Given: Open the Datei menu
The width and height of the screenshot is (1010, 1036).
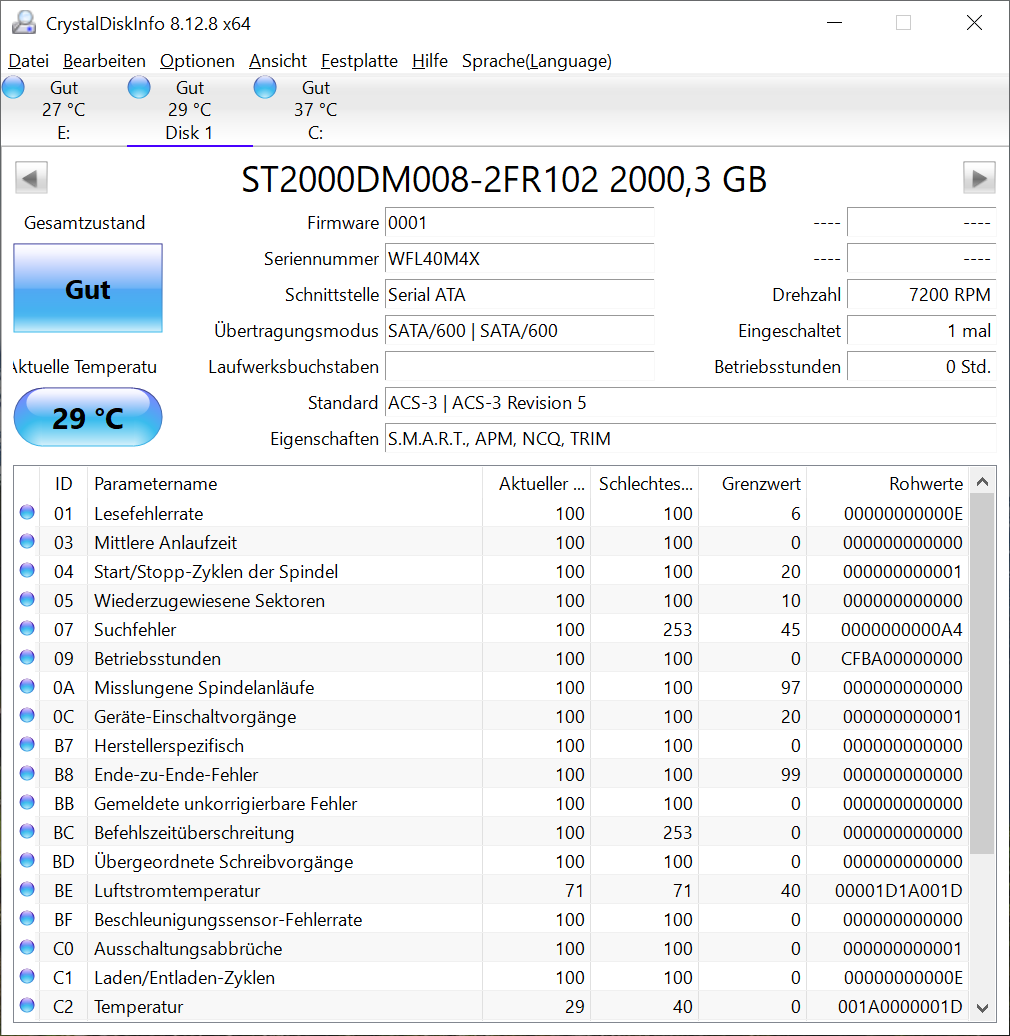Looking at the screenshot, I should coord(28,61).
